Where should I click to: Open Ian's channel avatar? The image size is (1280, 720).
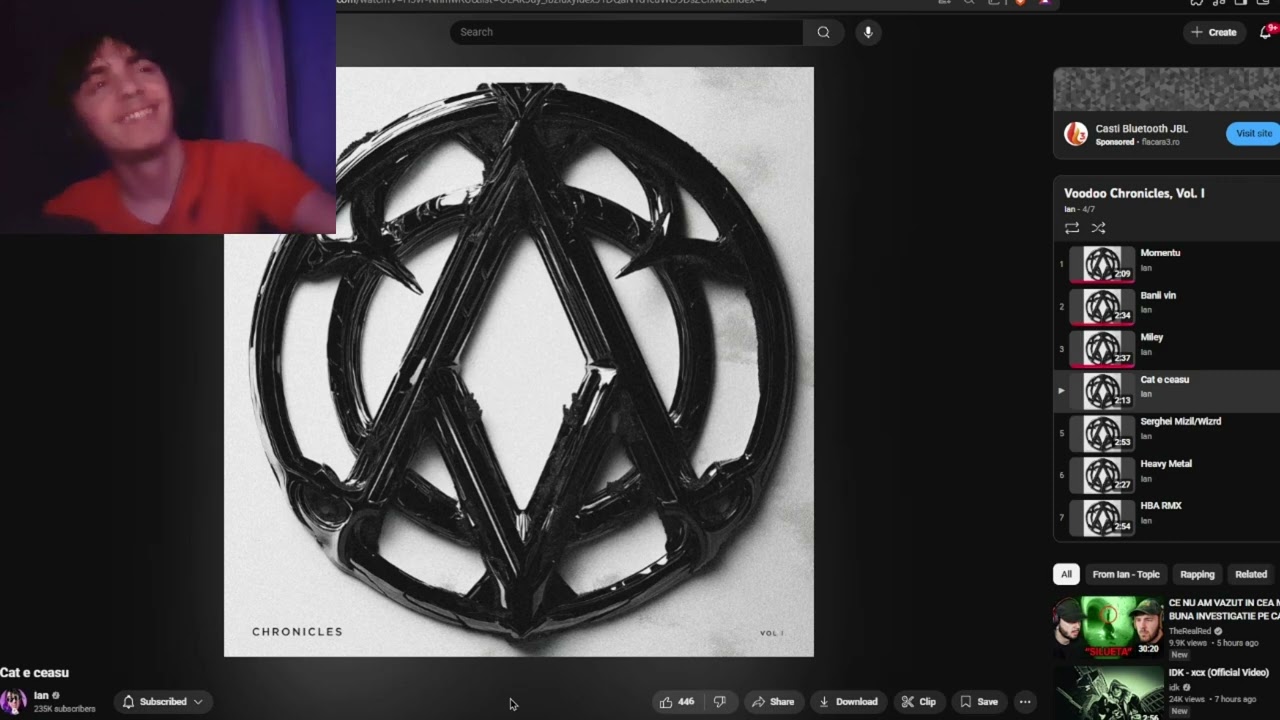coord(13,701)
